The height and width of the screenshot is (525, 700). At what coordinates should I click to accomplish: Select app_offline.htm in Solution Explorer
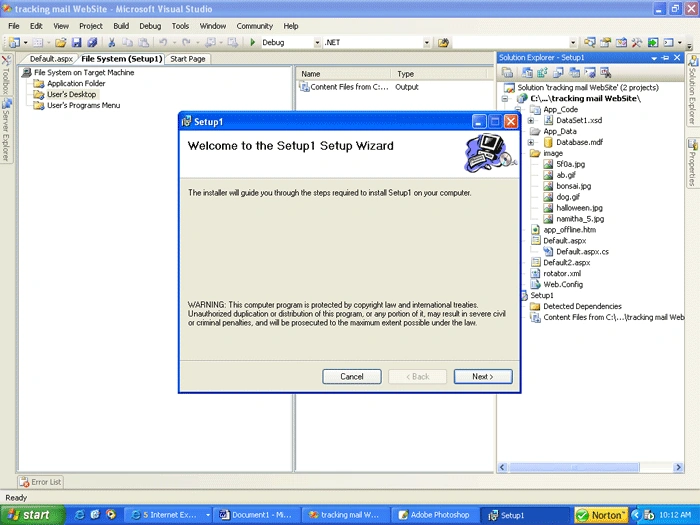click(569, 230)
